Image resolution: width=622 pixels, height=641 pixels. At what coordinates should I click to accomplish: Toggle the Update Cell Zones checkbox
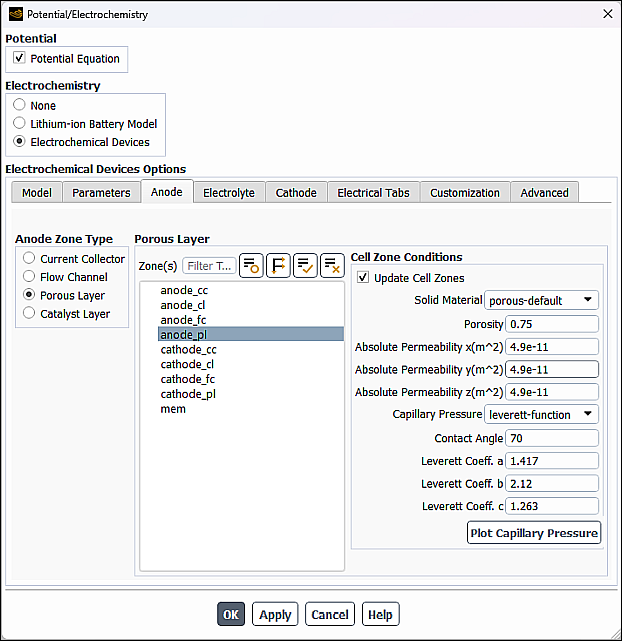tap(363, 277)
